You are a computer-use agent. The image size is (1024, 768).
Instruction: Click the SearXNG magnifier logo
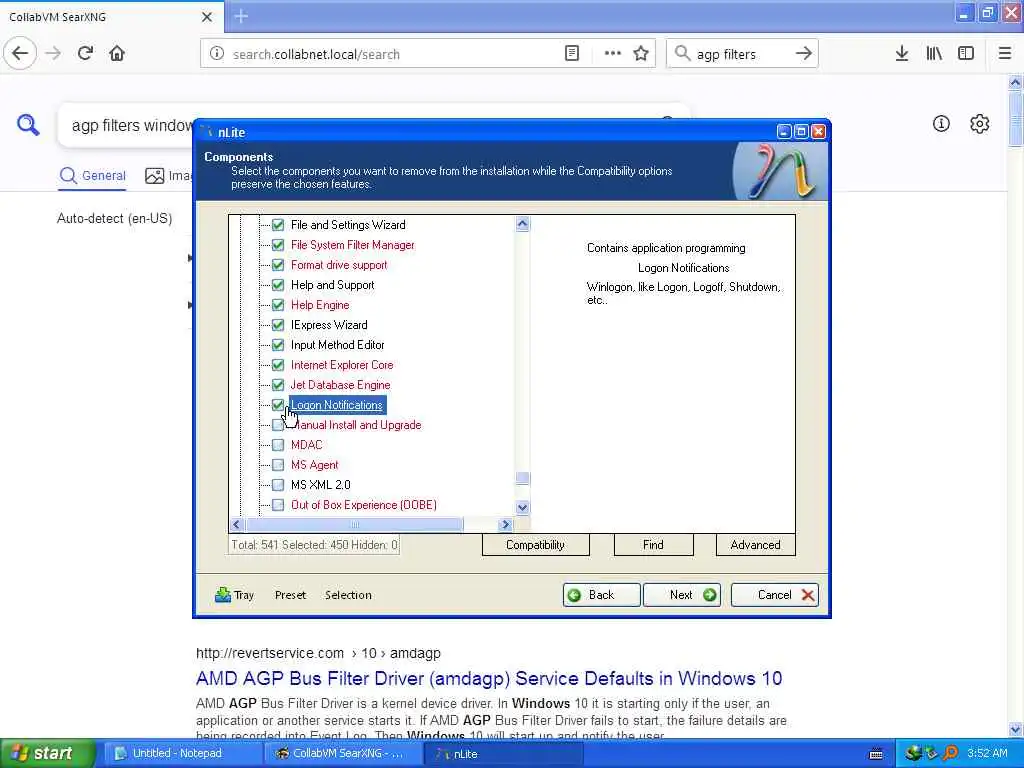28,124
